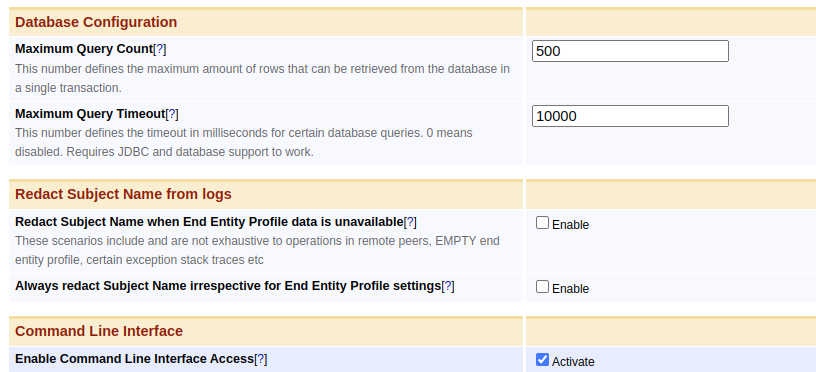Click the Maximum Query Timeout label
Viewport: 816px width, 372px height.
pyautogui.click(x=90, y=114)
